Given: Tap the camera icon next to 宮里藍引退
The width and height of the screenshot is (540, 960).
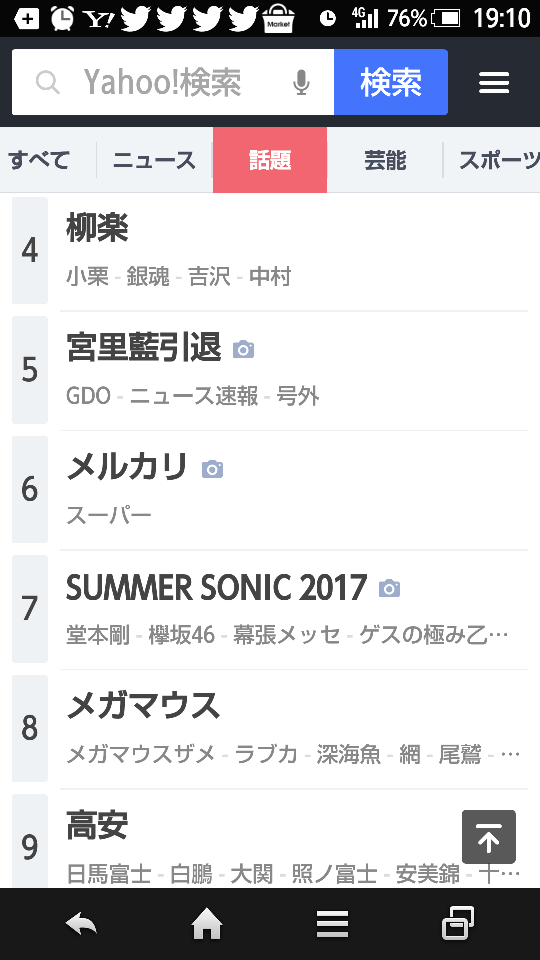Looking at the screenshot, I should pyautogui.click(x=243, y=349).
